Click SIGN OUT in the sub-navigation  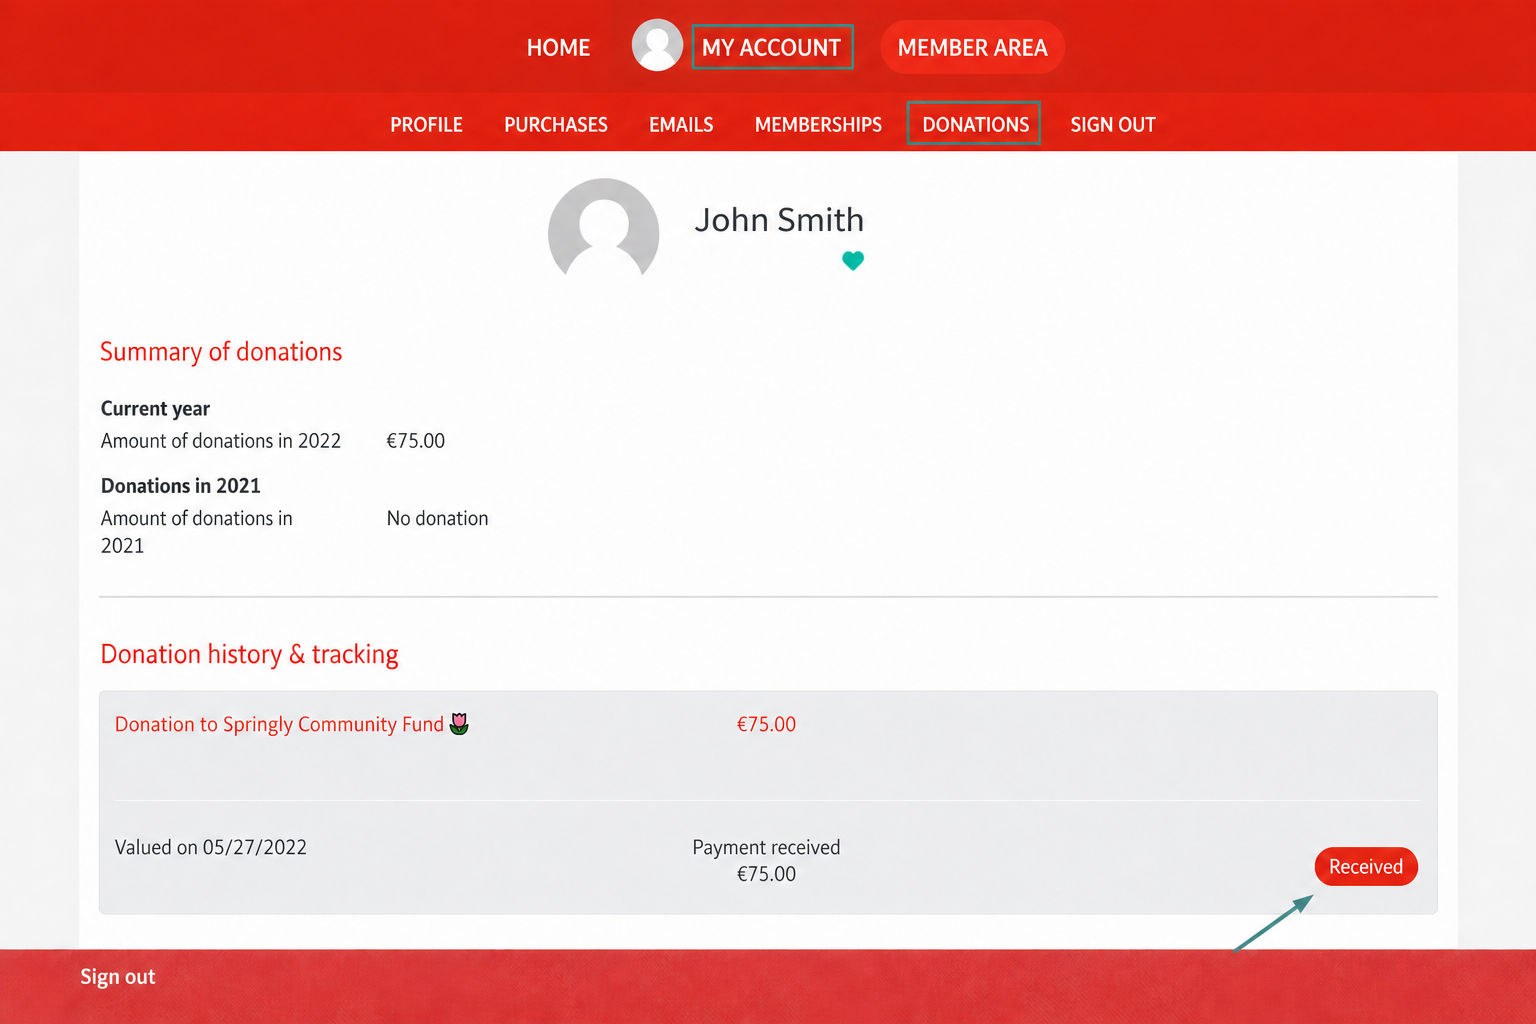(x=1113, y=125)
